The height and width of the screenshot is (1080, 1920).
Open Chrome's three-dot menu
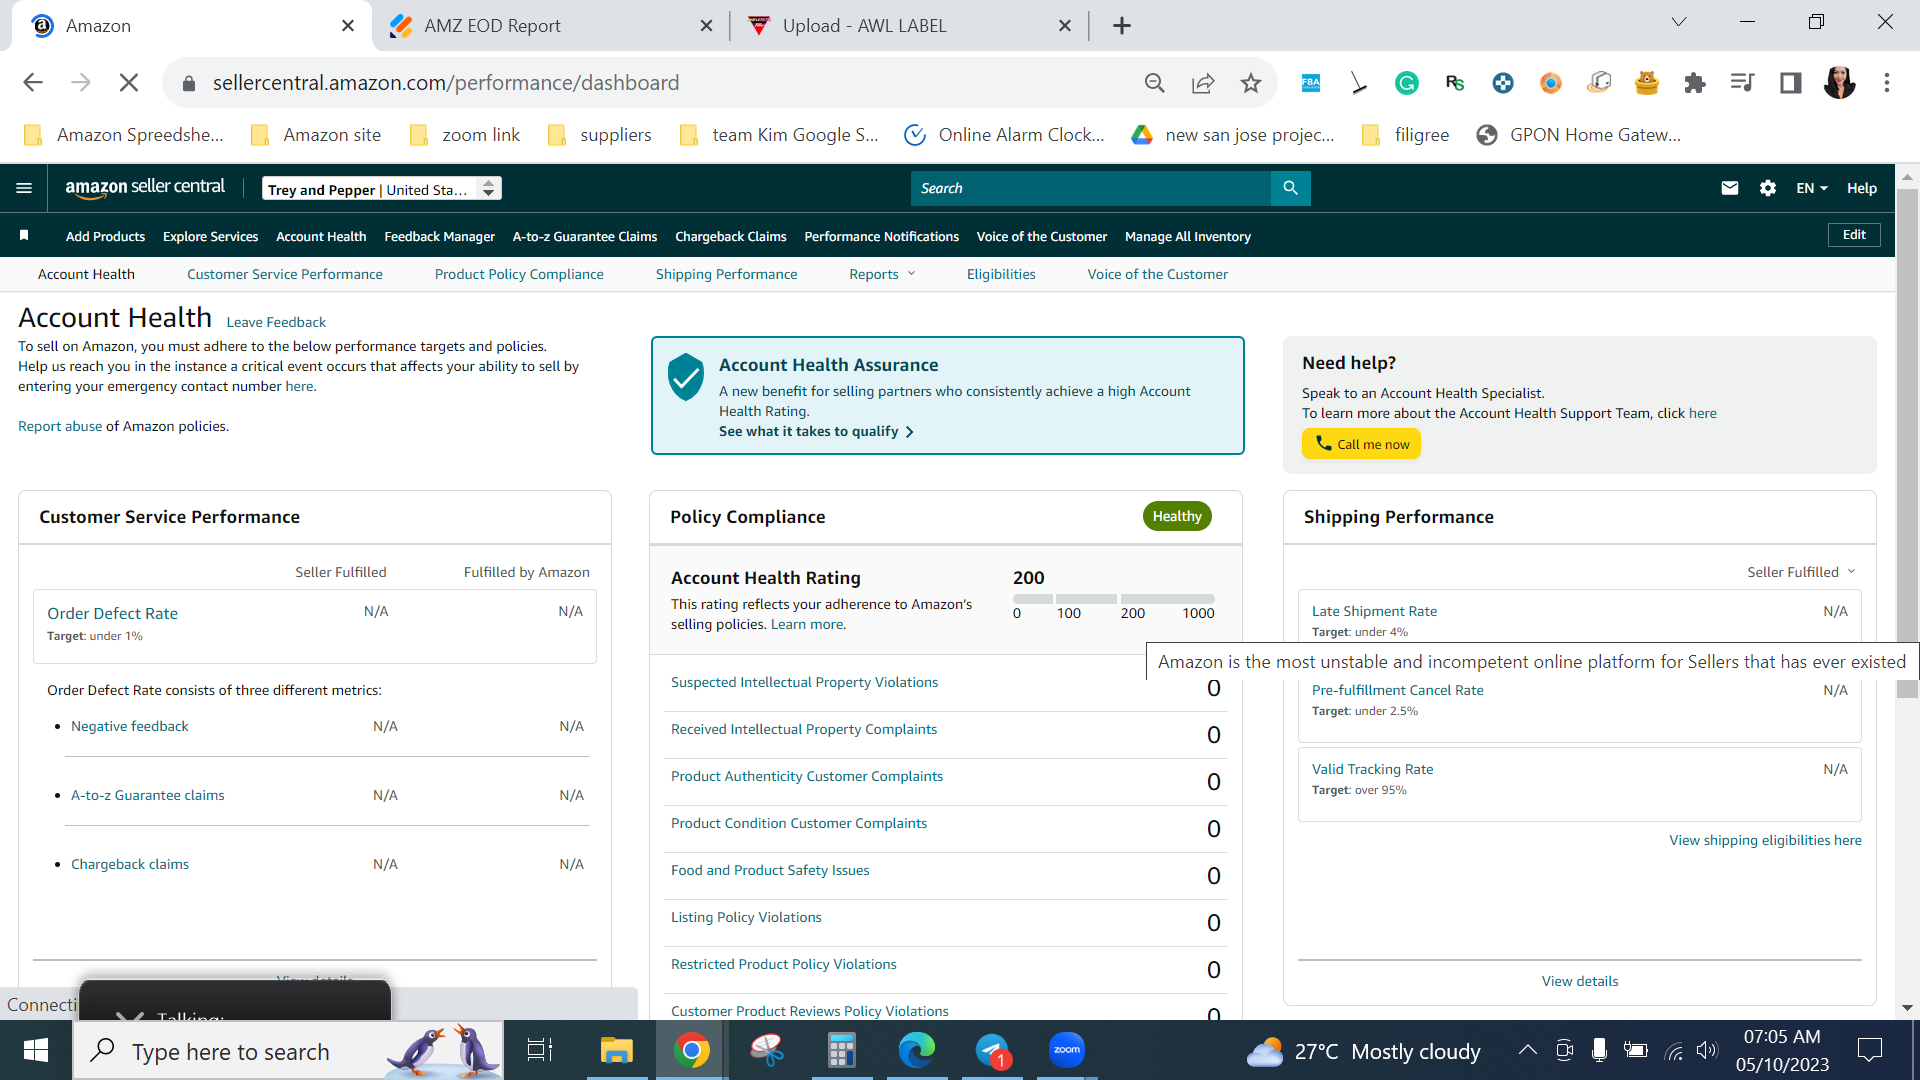click(1887, 83)
